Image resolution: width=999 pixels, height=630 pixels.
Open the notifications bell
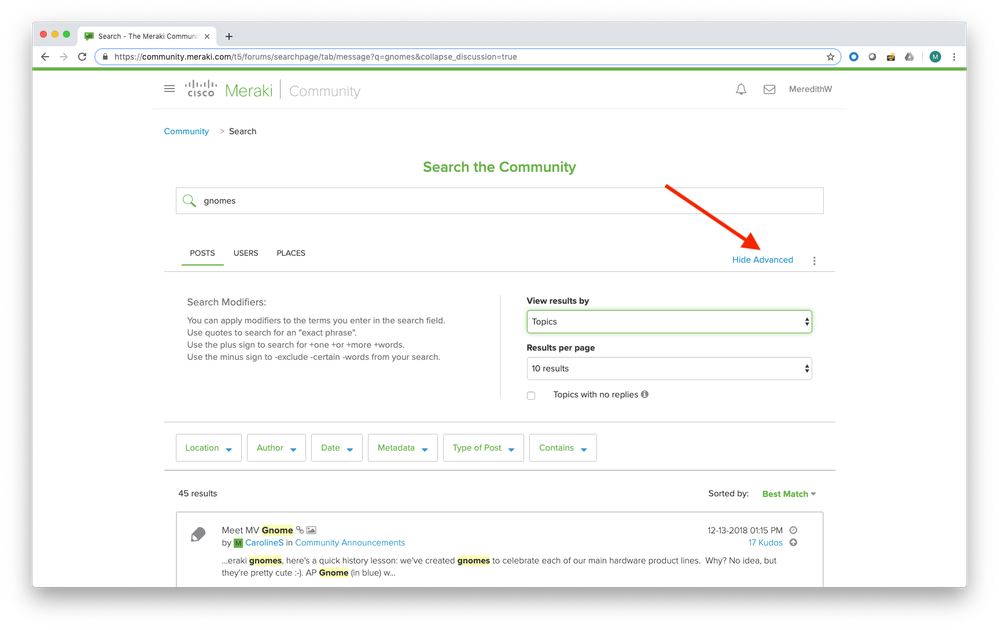click(x=741, y=89)
